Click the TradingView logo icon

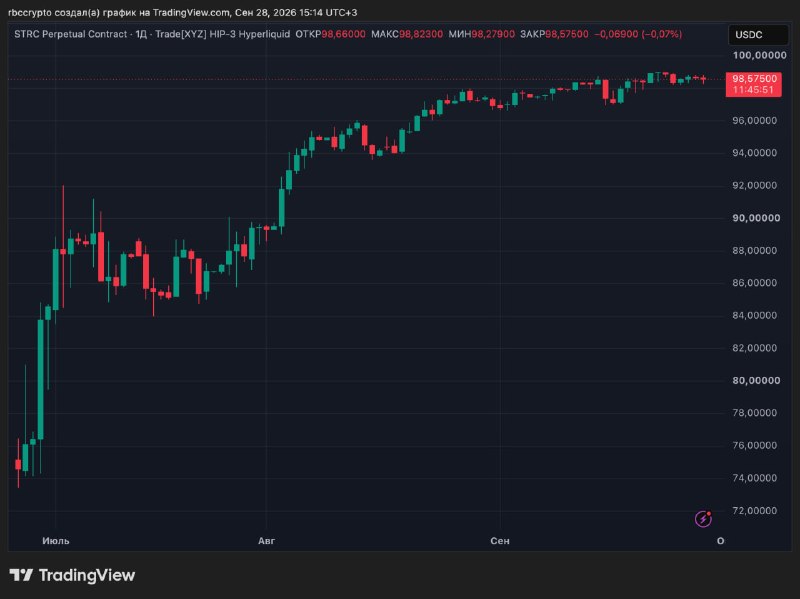[21, 575]
